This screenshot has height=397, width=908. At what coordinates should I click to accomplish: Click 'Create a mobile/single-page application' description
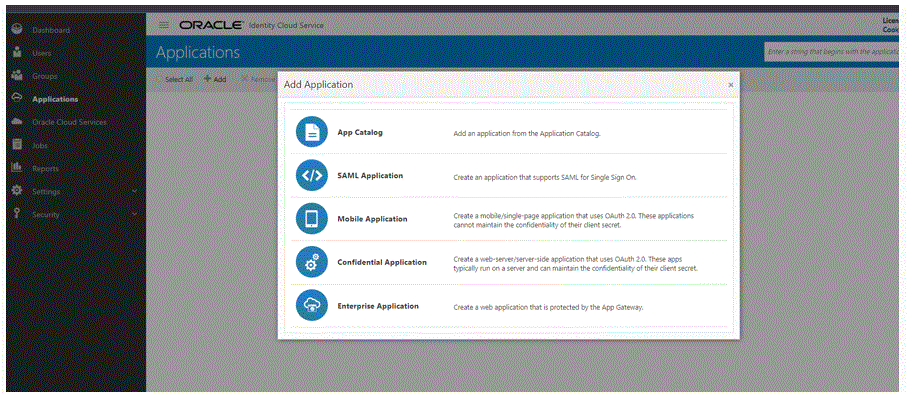pos(574,220)
